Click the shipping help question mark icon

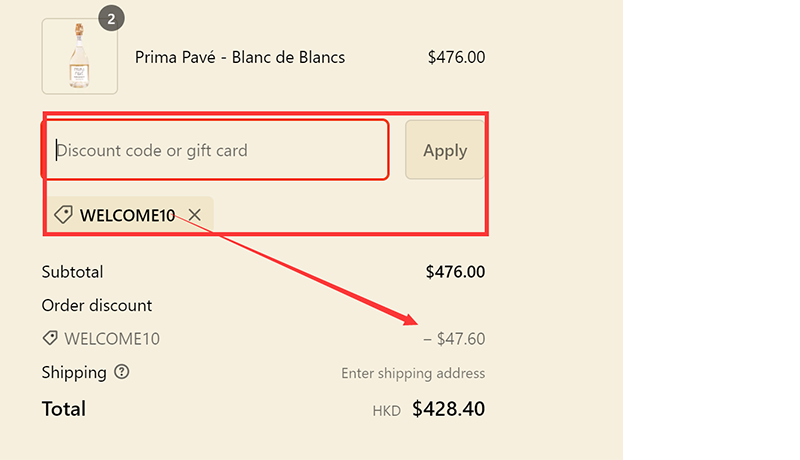[x=122, y=372]
